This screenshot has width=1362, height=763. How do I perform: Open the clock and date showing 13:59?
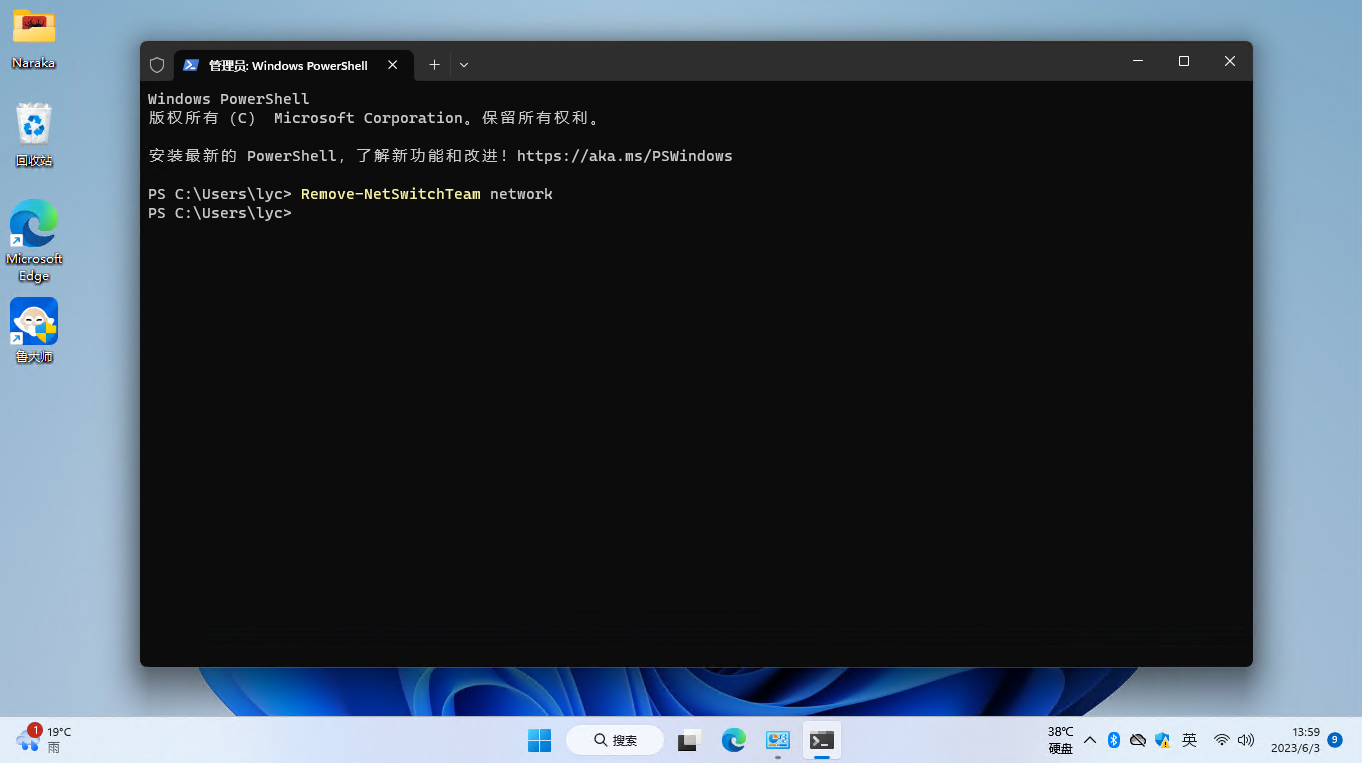coord(1296,740)
